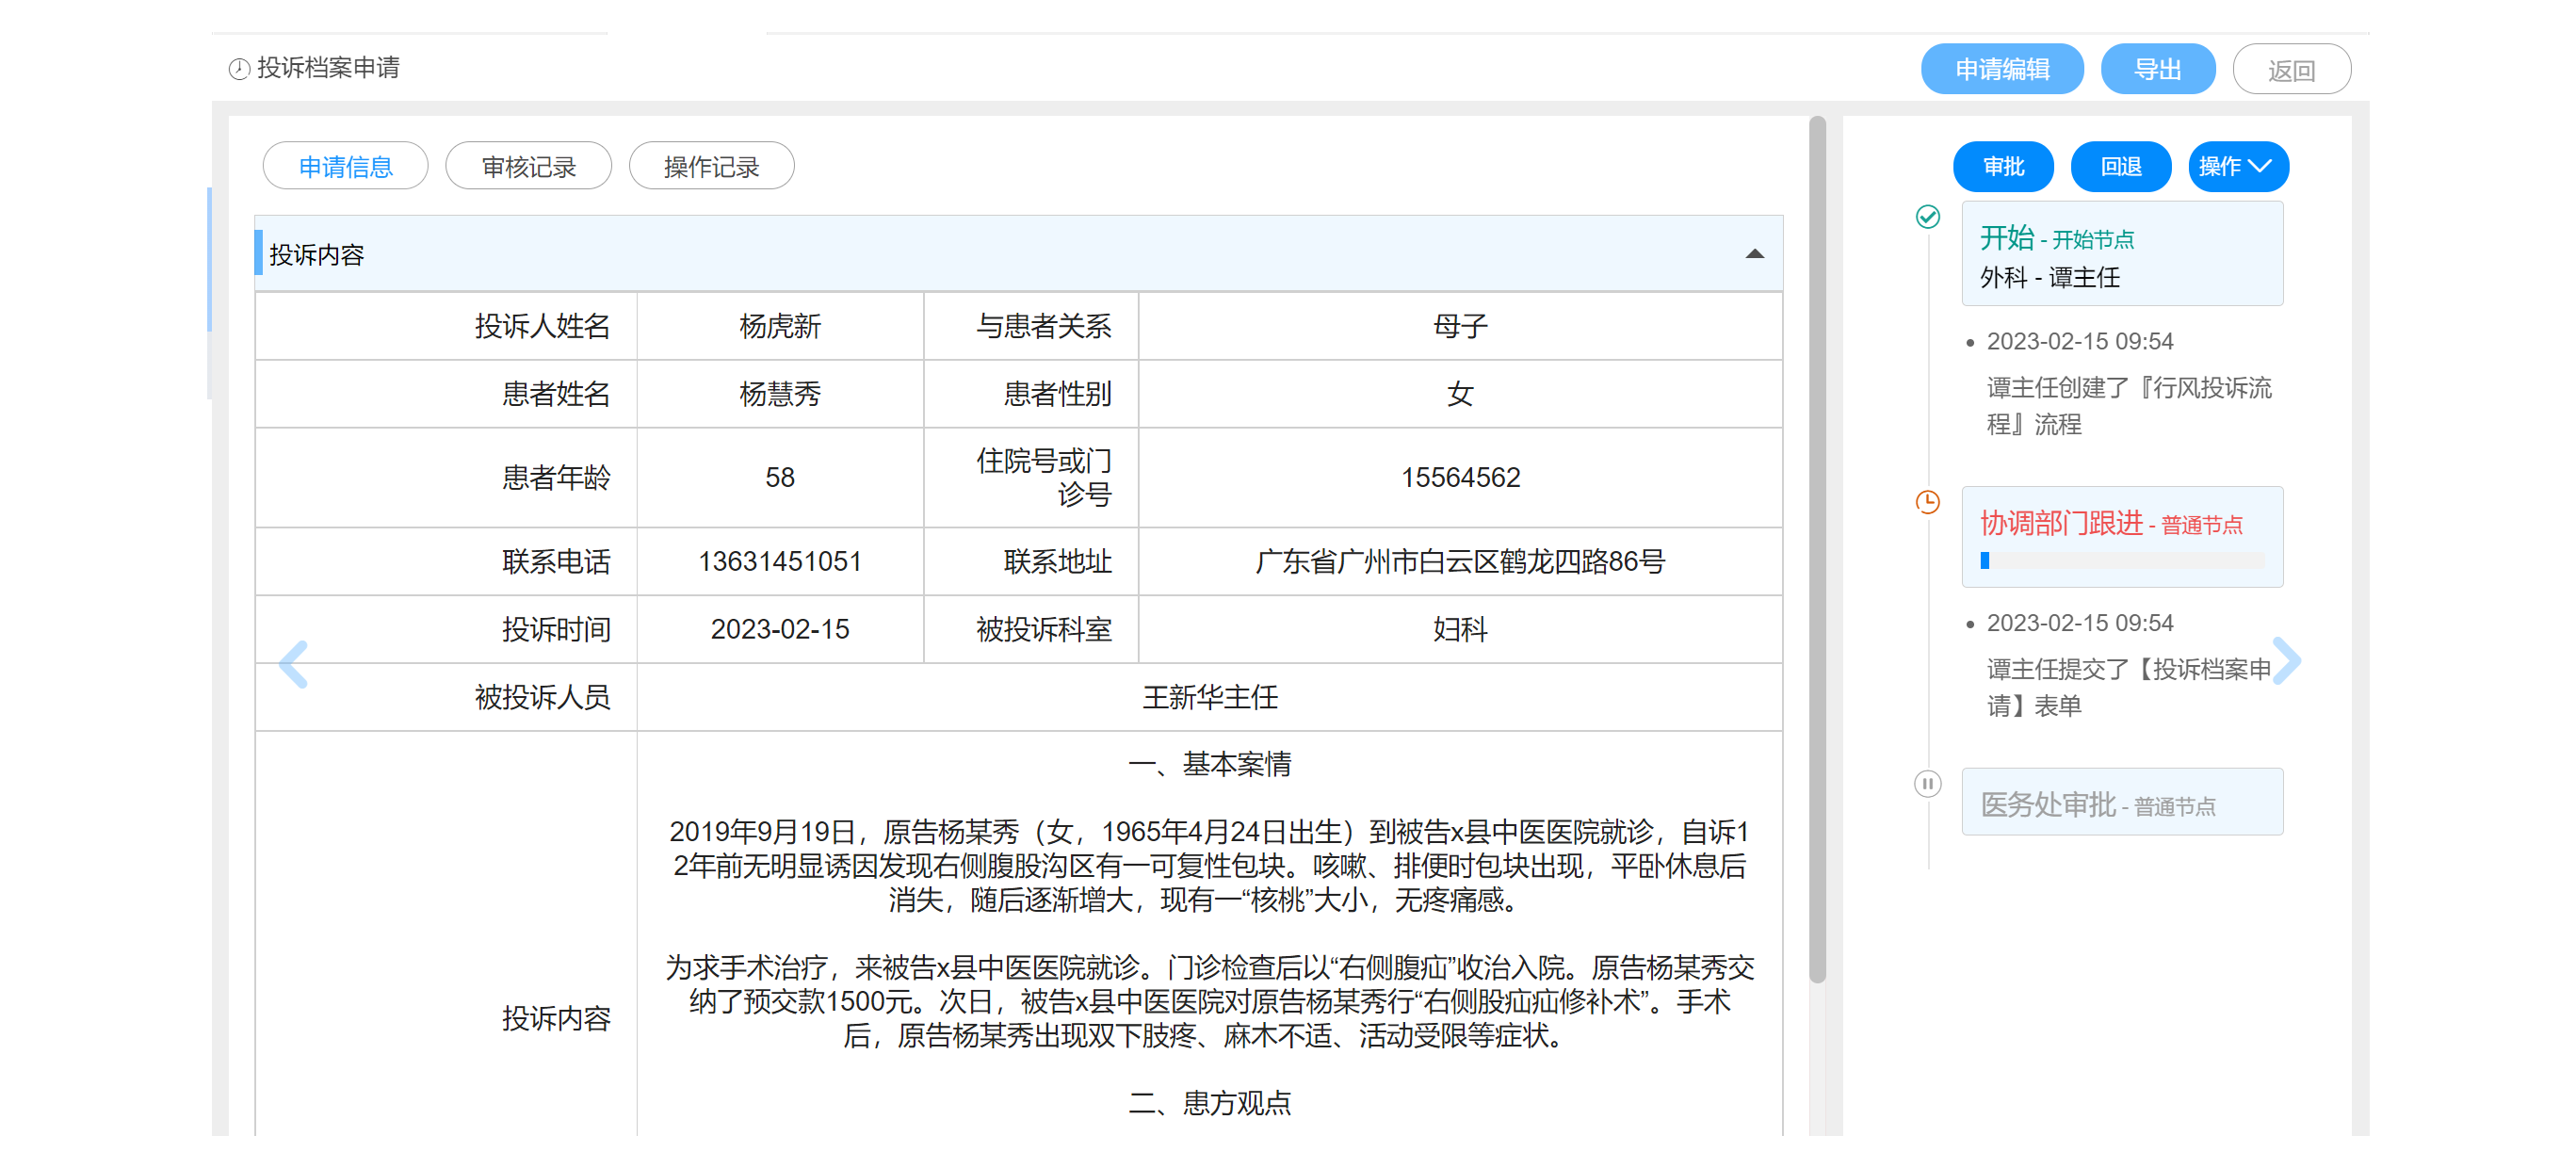
Task: Collapse the 投诉内容 section with the triangle
Action: [1754, 254]
